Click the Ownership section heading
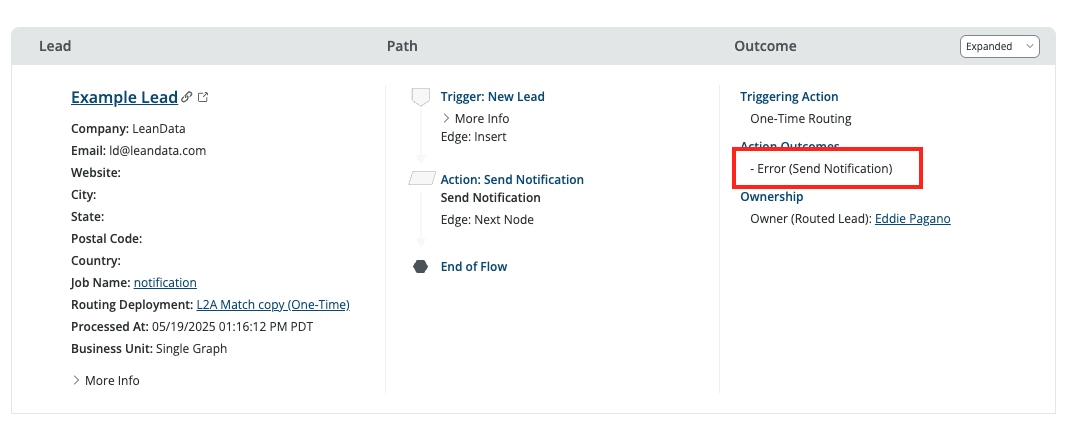This screenshot has height=422, width=1069. (771, 197)
